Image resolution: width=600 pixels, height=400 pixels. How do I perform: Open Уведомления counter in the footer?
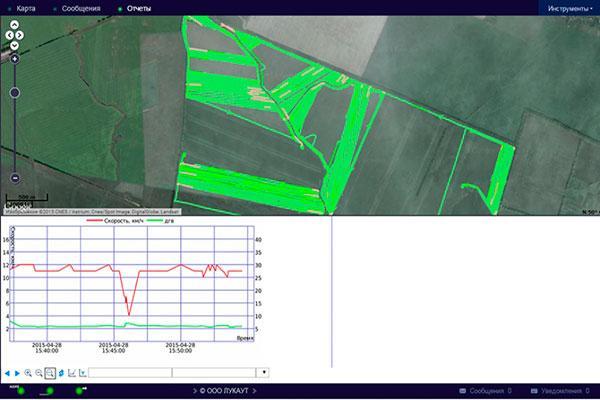click(560, 391)
